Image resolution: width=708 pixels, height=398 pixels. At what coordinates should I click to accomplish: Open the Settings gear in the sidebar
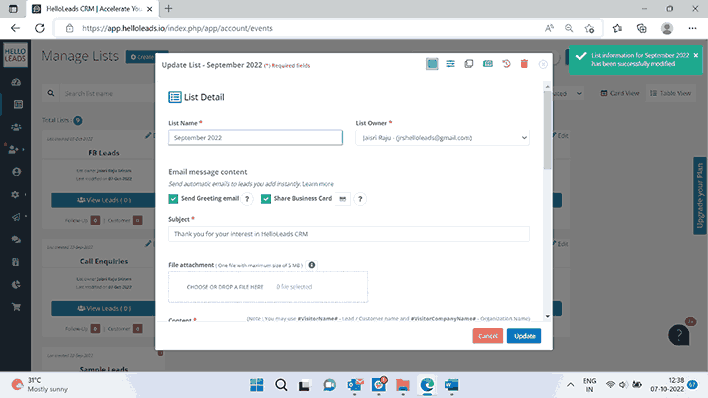tap(15, 195)
